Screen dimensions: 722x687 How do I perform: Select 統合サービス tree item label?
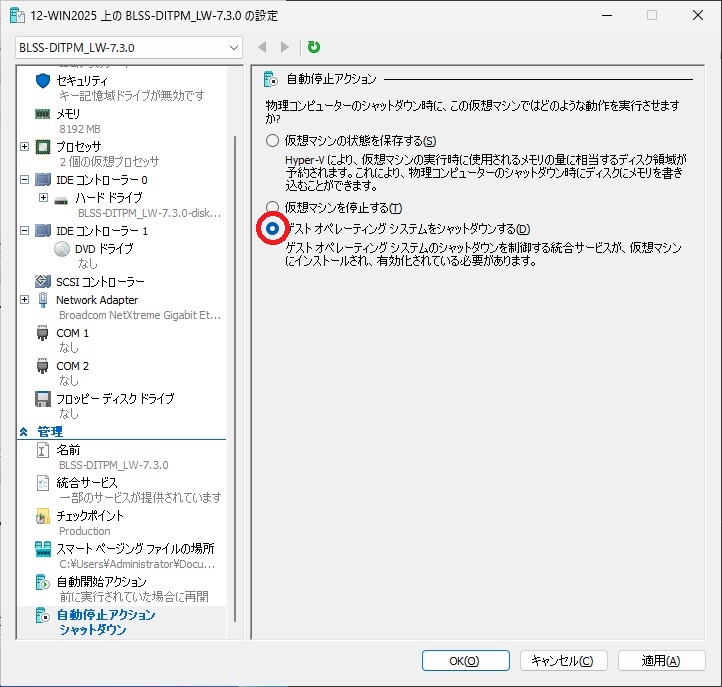[87, 483]
